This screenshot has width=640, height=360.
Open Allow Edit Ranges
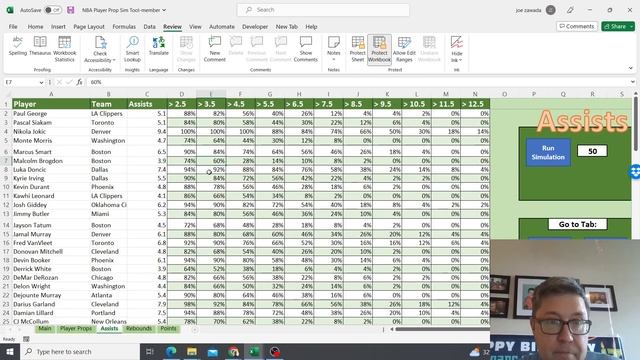coord(404,49)
